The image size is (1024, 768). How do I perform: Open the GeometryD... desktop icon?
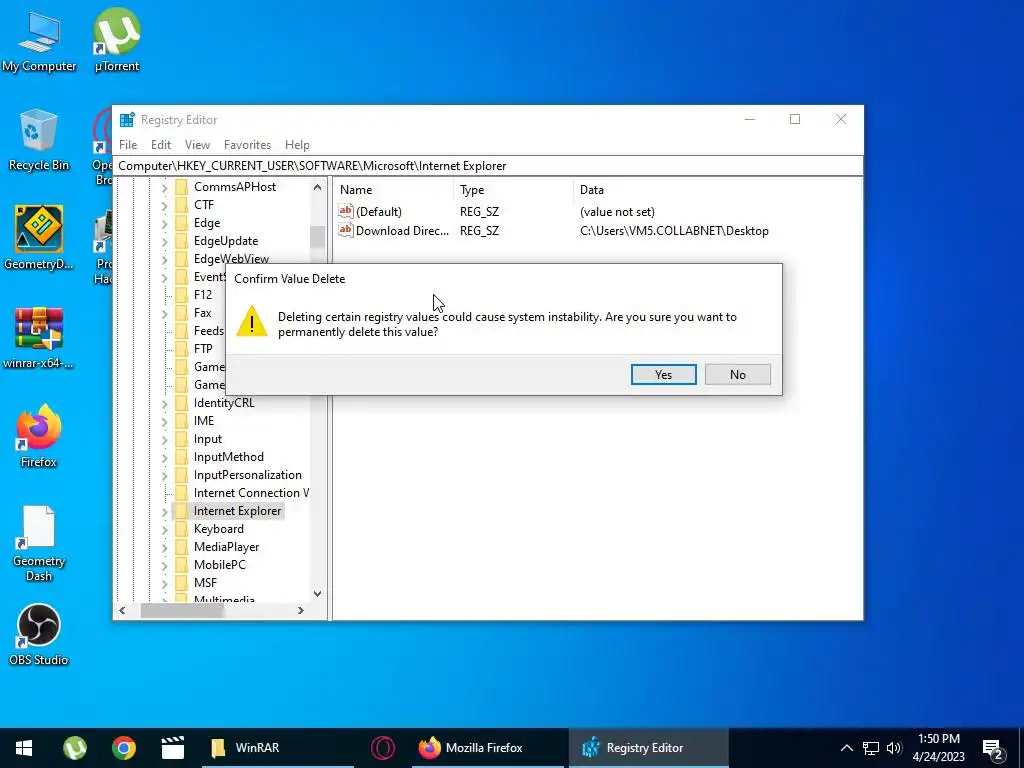pos(39,238)
